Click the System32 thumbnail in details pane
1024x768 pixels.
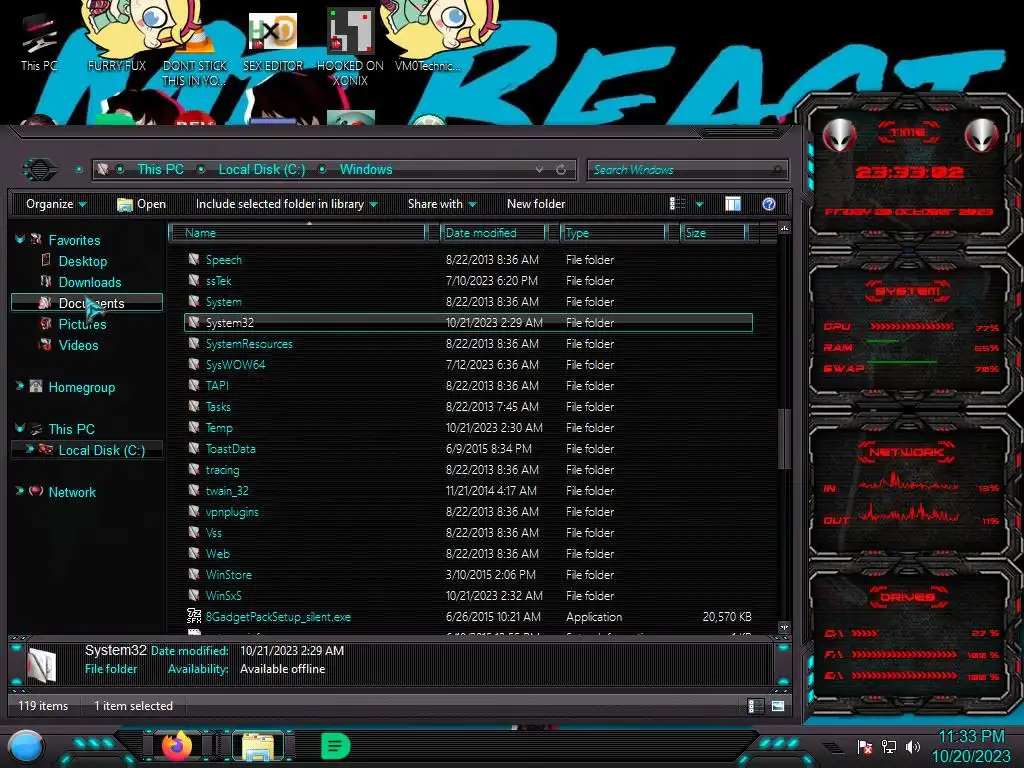click(42, 665)
